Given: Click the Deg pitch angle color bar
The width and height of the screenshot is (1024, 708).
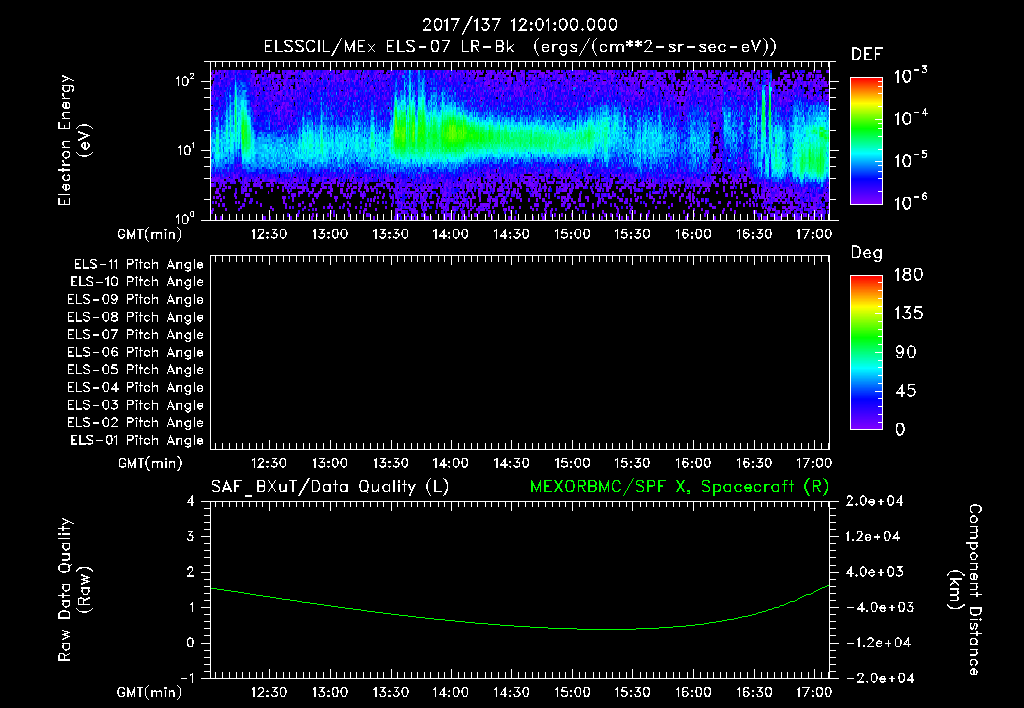Looking at the screenshot, I should click(866, 353).
